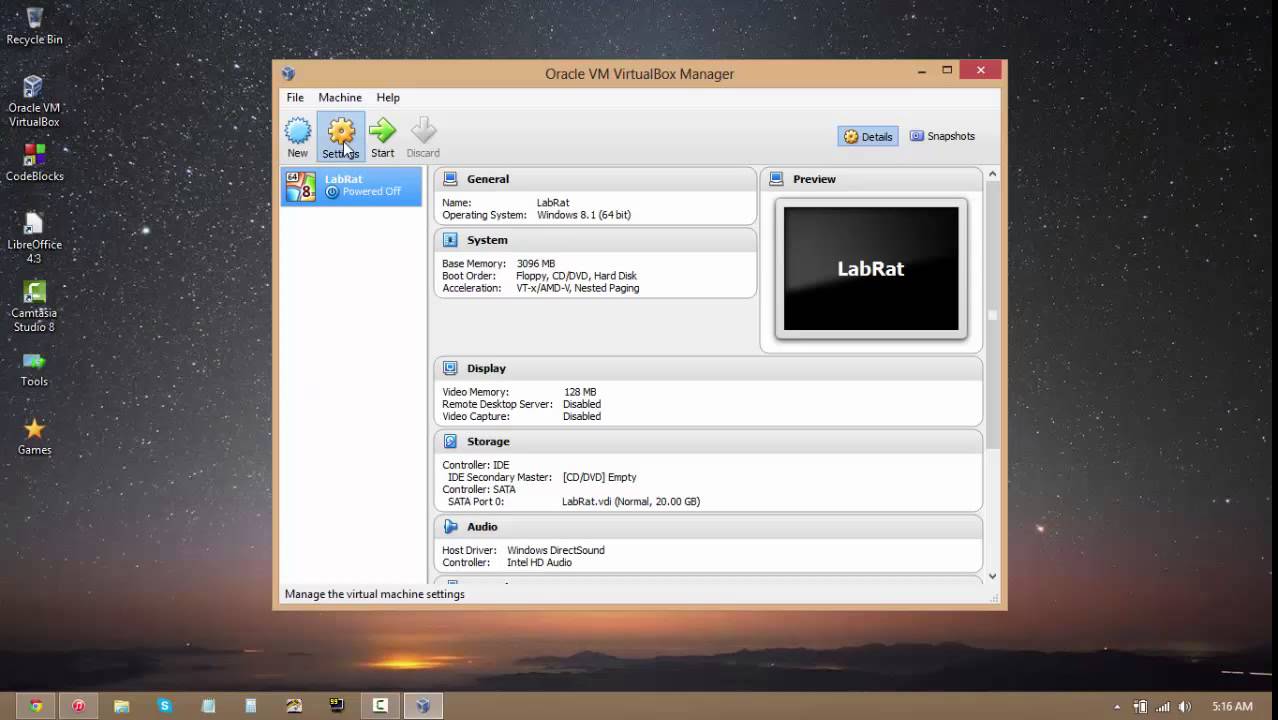Switch to the Snapshots view
This screenshot has width=1278, height=720.
point(942,136)
